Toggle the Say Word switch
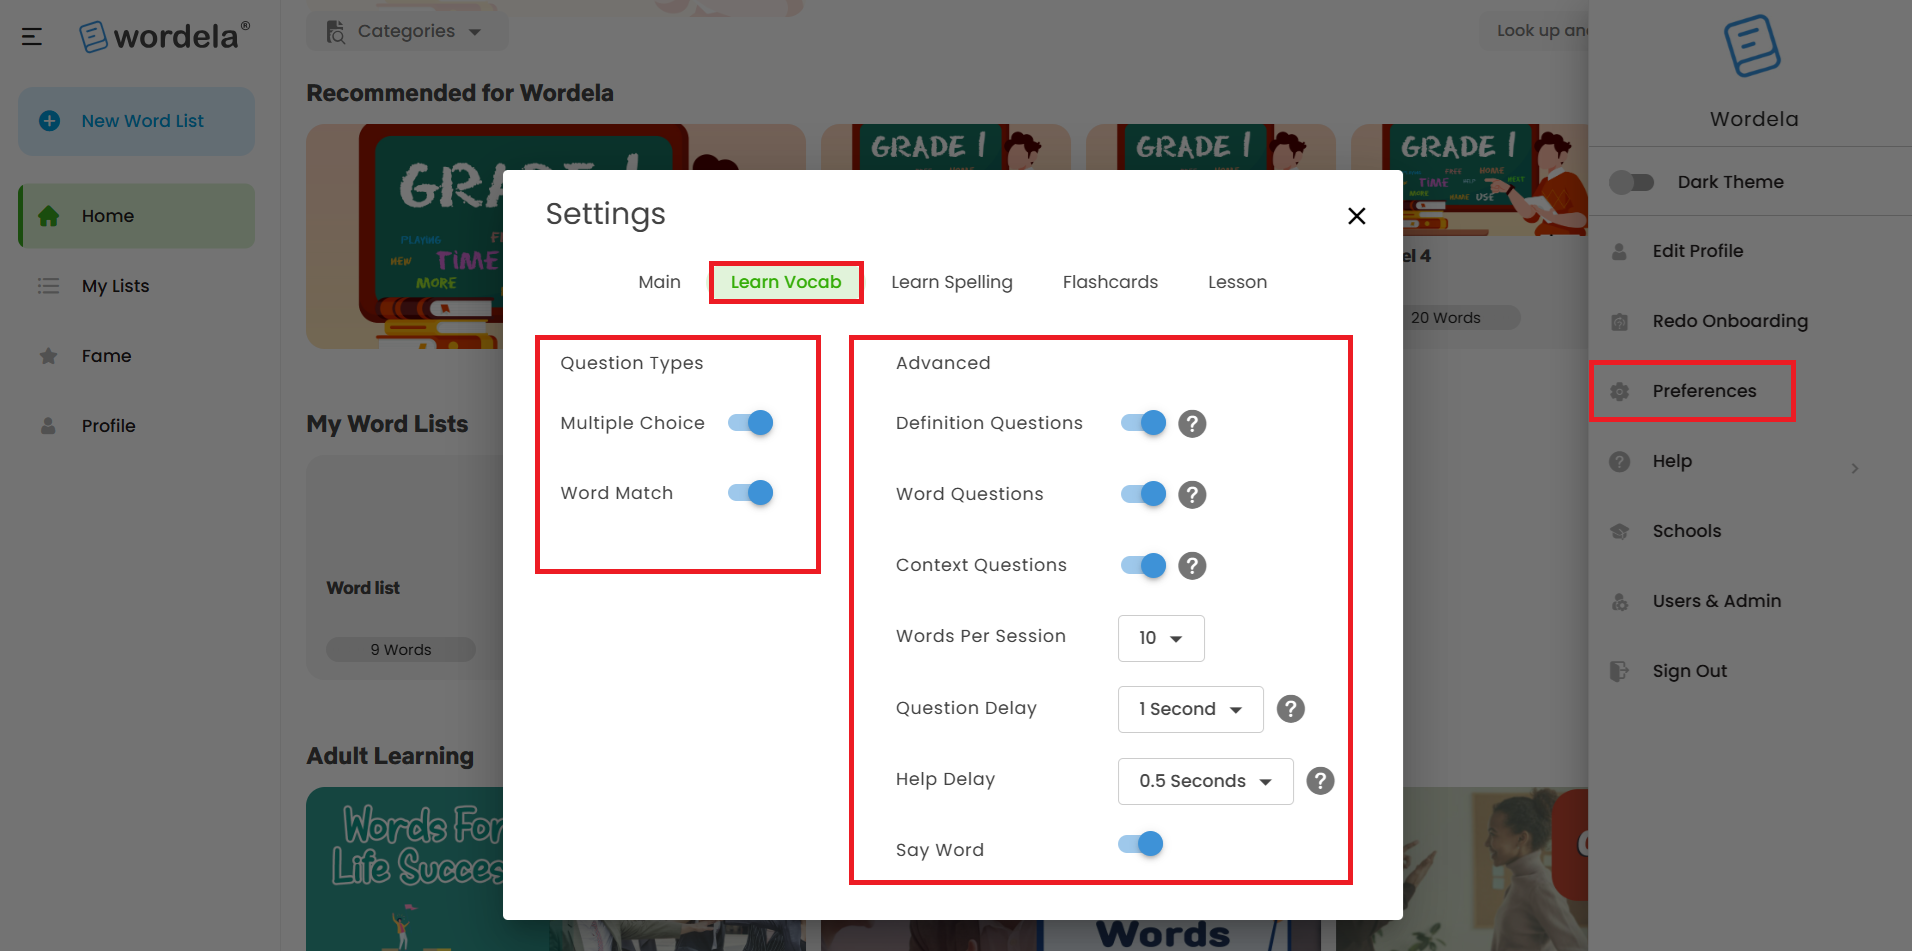 (1141, 844)
